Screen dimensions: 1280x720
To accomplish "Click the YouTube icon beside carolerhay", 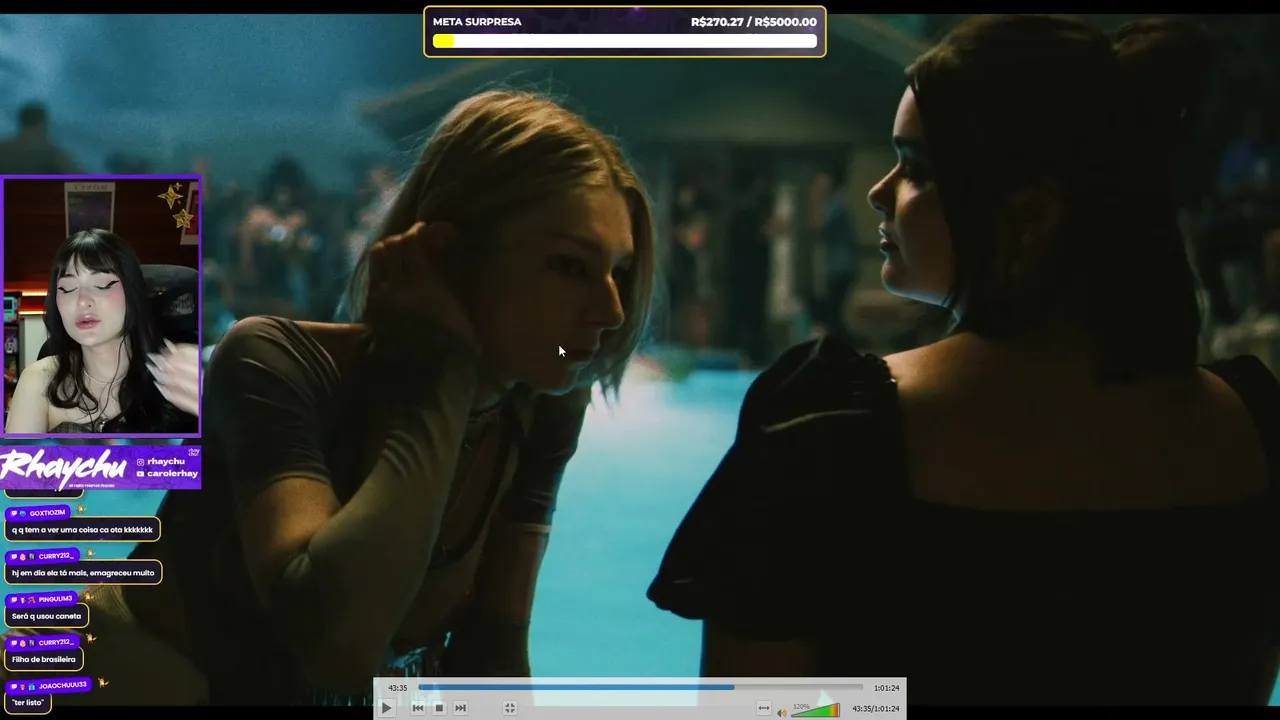I will point(140,473).
